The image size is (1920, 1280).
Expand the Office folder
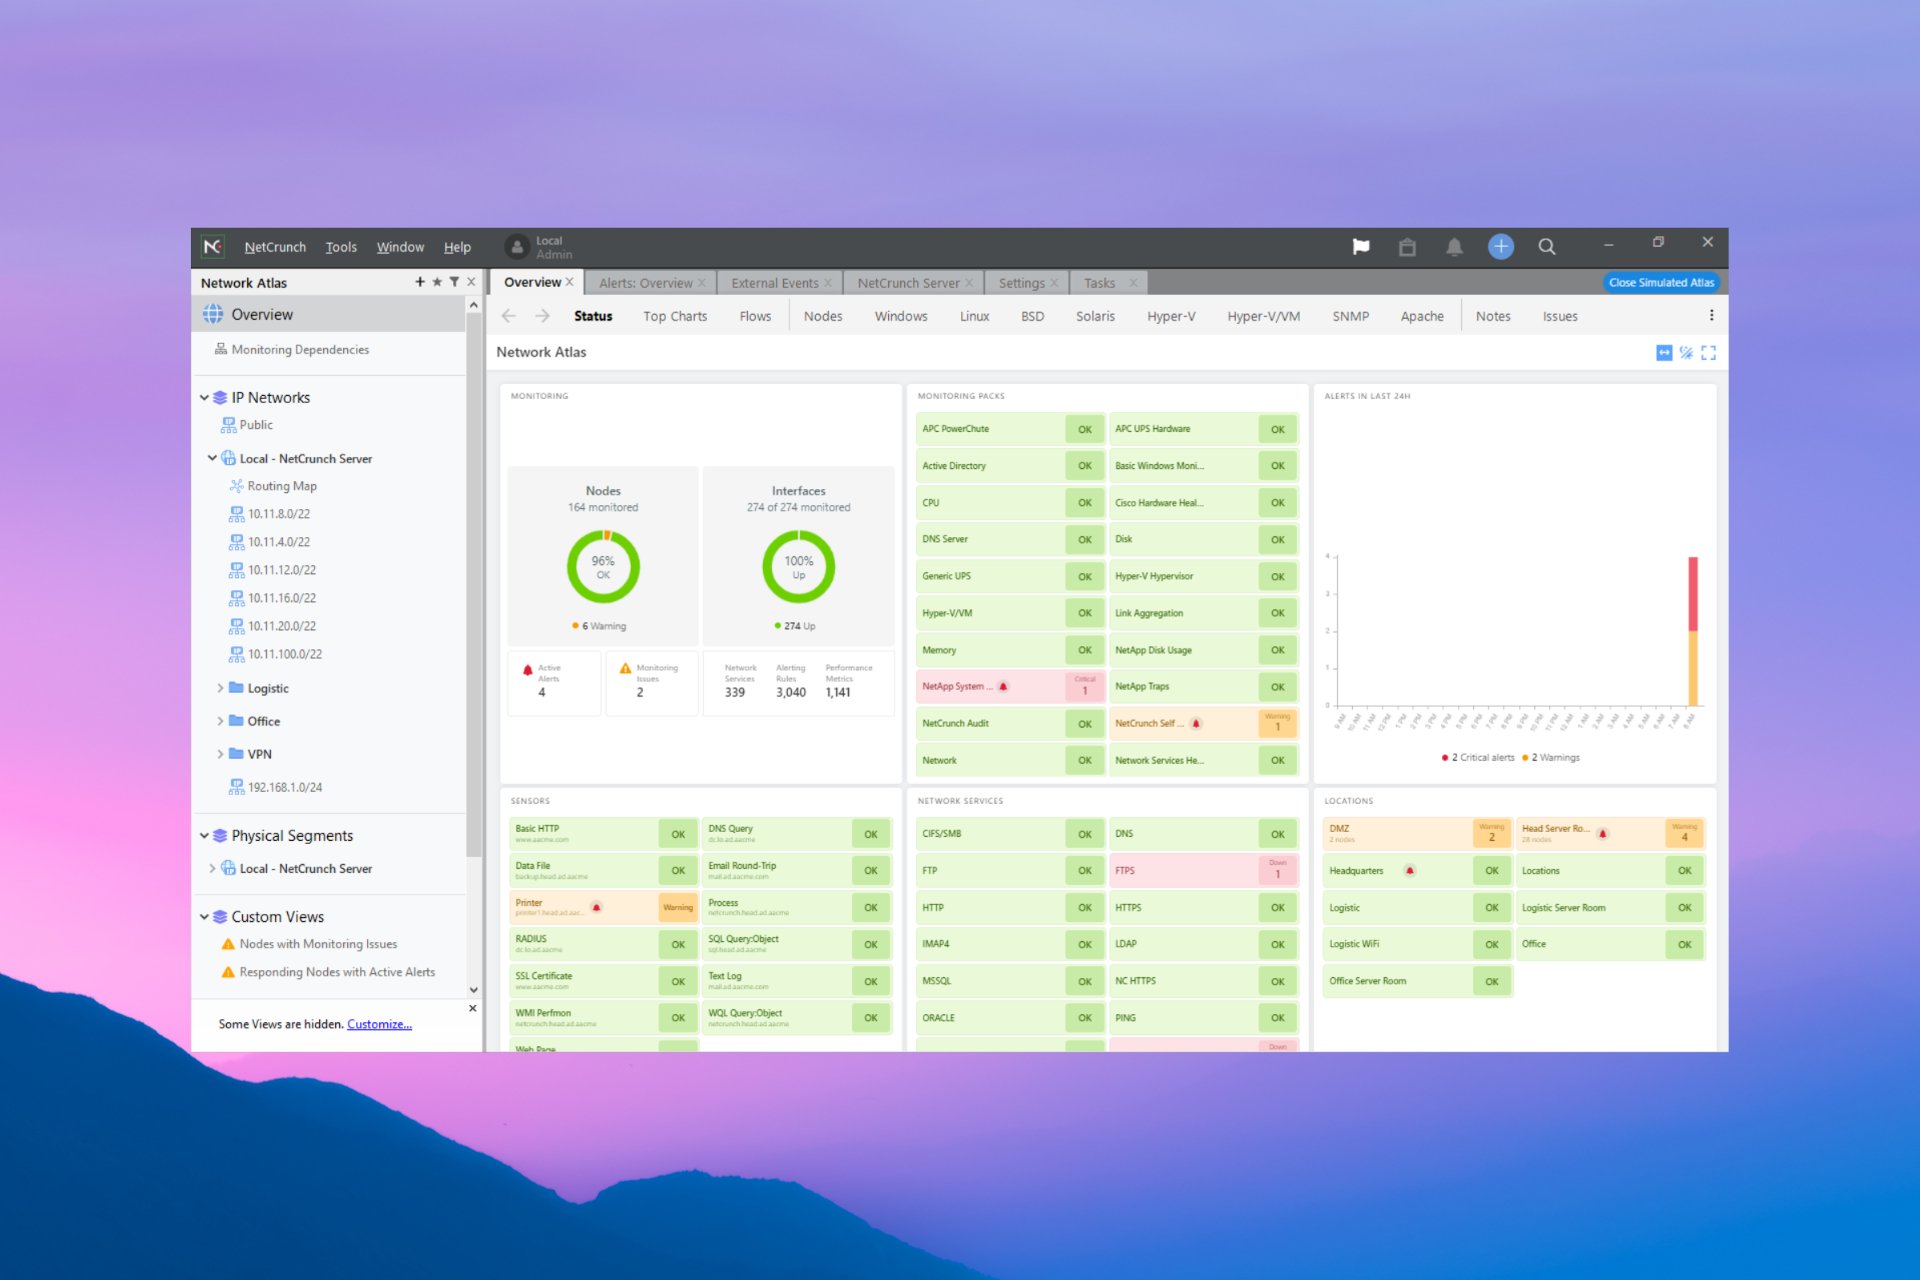click(x=220, y=721)
